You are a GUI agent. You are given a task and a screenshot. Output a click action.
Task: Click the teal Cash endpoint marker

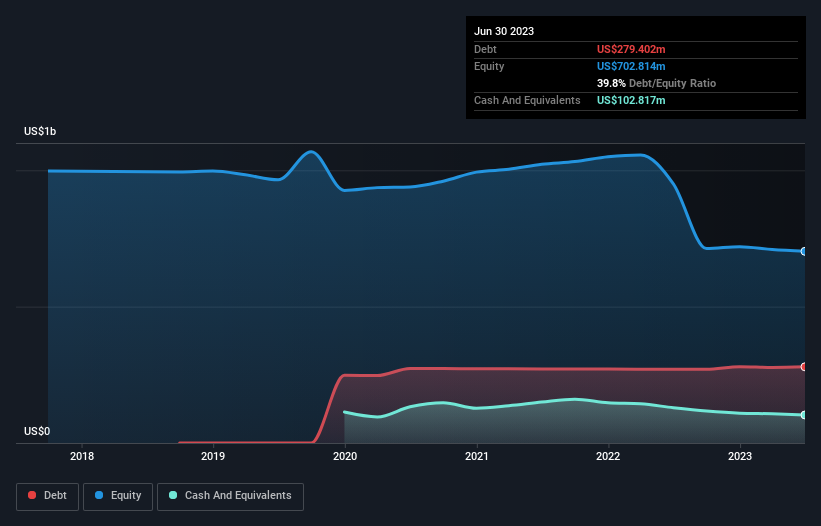[804, 415]
